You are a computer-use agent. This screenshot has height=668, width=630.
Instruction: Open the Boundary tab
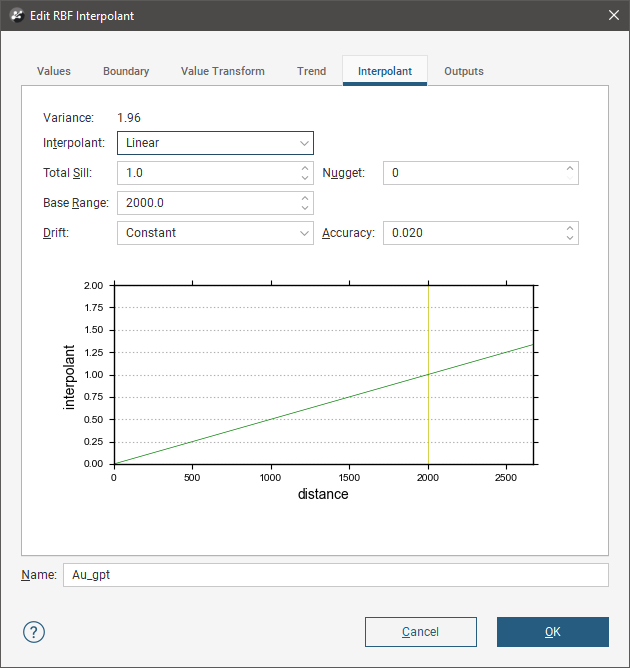(126, 71)
